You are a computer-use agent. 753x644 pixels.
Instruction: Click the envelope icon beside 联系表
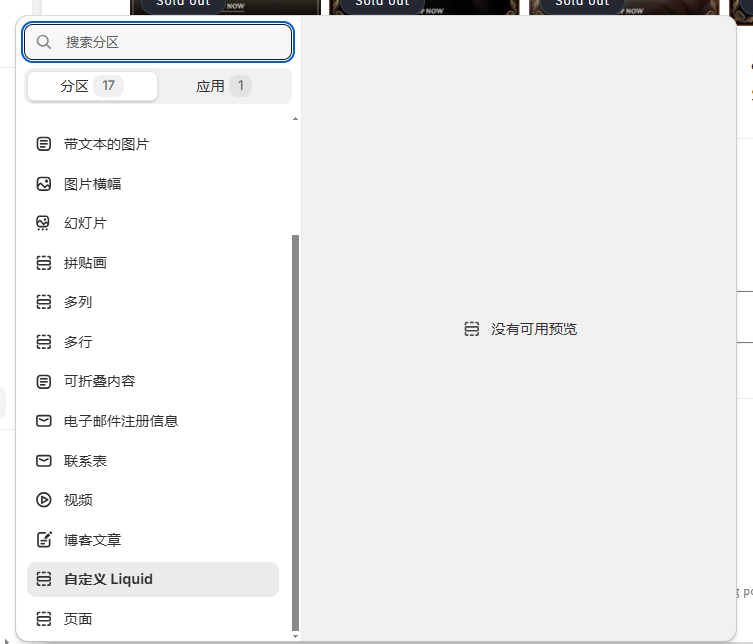44,461
